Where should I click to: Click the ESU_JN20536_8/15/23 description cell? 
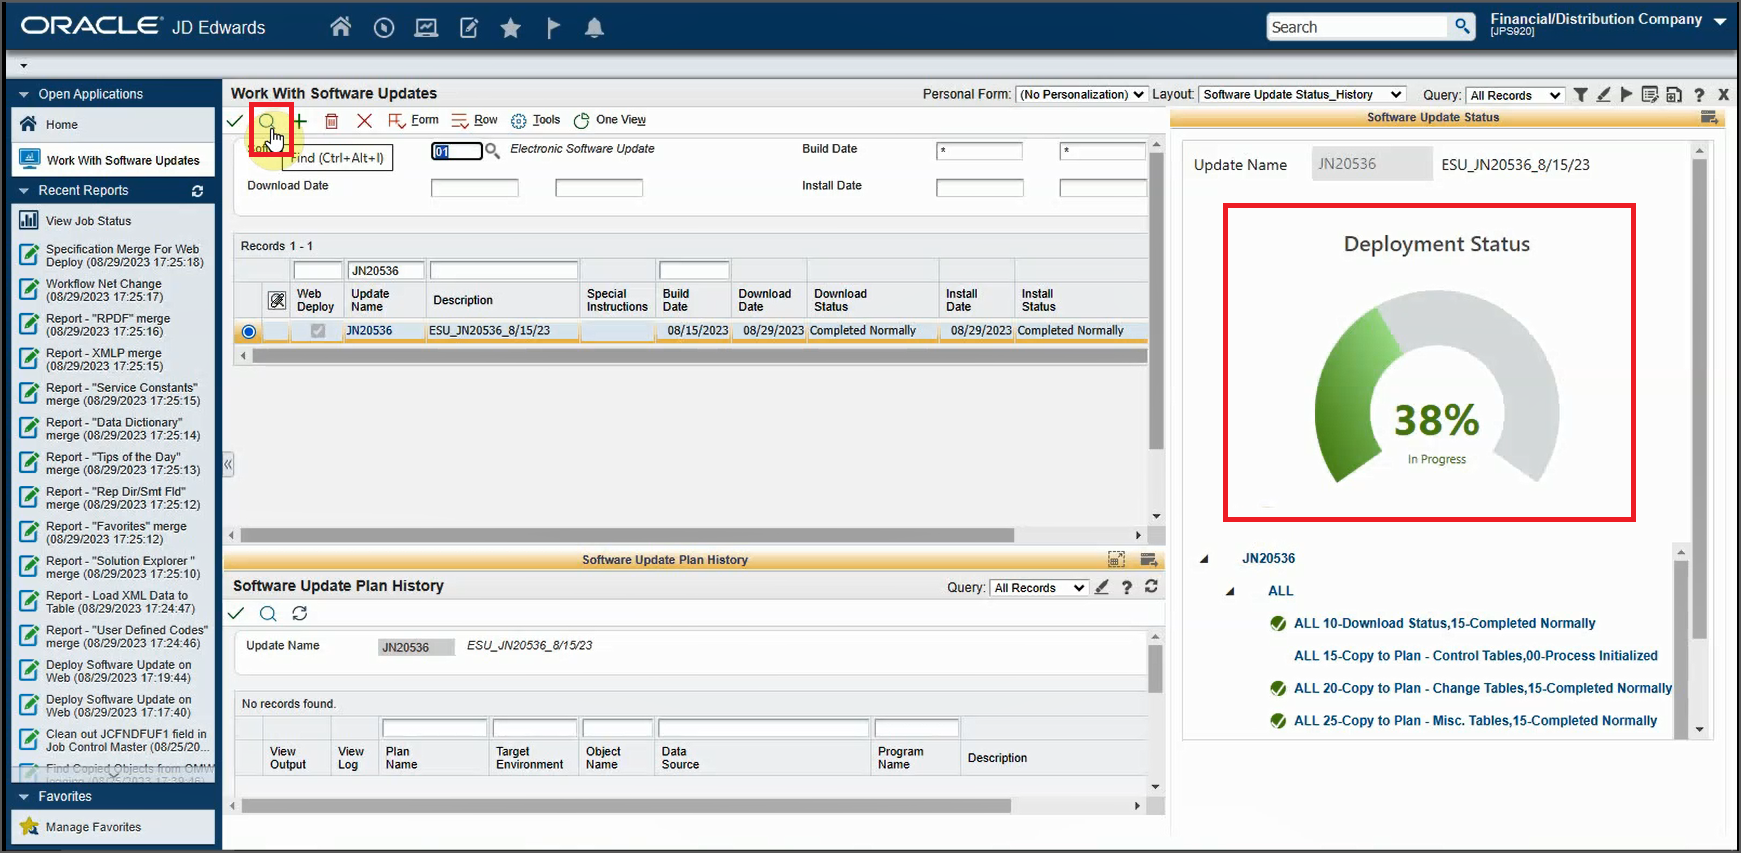(503, 331)
